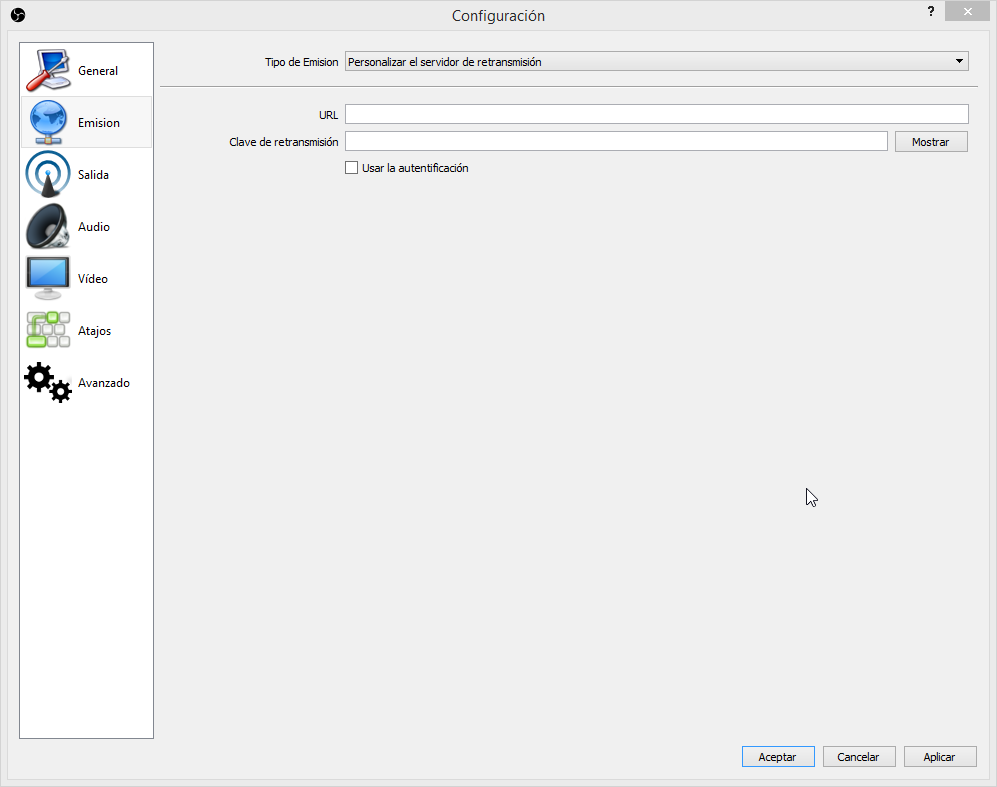This screenshot has height=787, width=997.
Task: Enable Usar la autentificación checkbox
Action: pyautogui.click(x=352, y=167)
